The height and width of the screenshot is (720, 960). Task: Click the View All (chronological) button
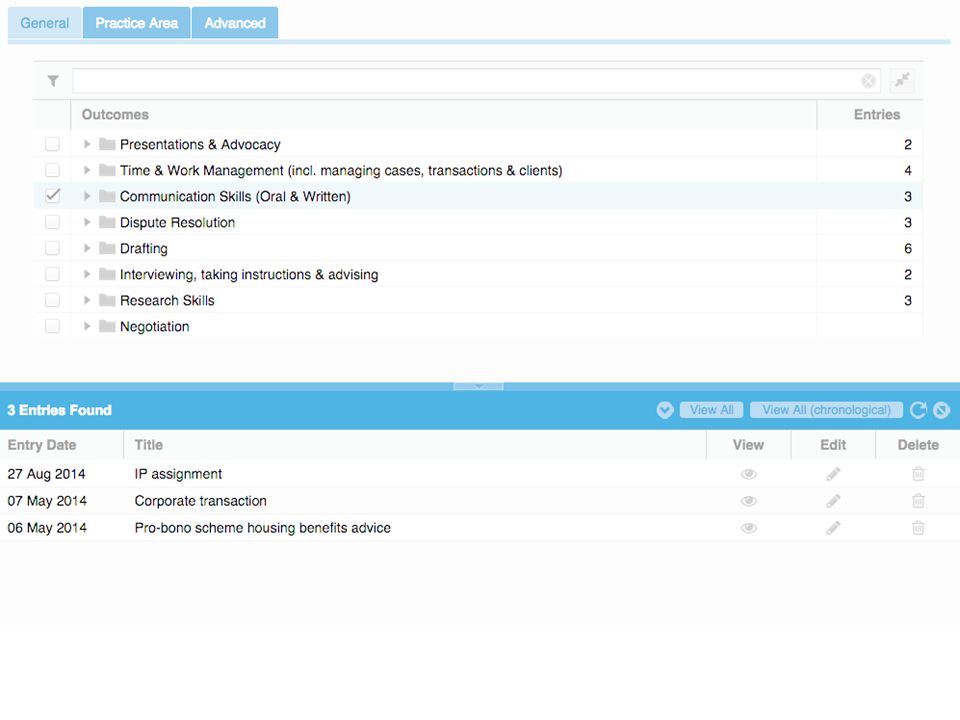coord(827,410)
